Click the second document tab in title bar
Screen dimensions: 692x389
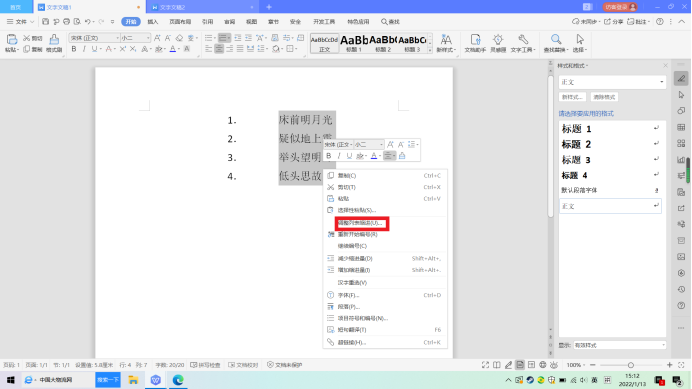click(203, 7)
